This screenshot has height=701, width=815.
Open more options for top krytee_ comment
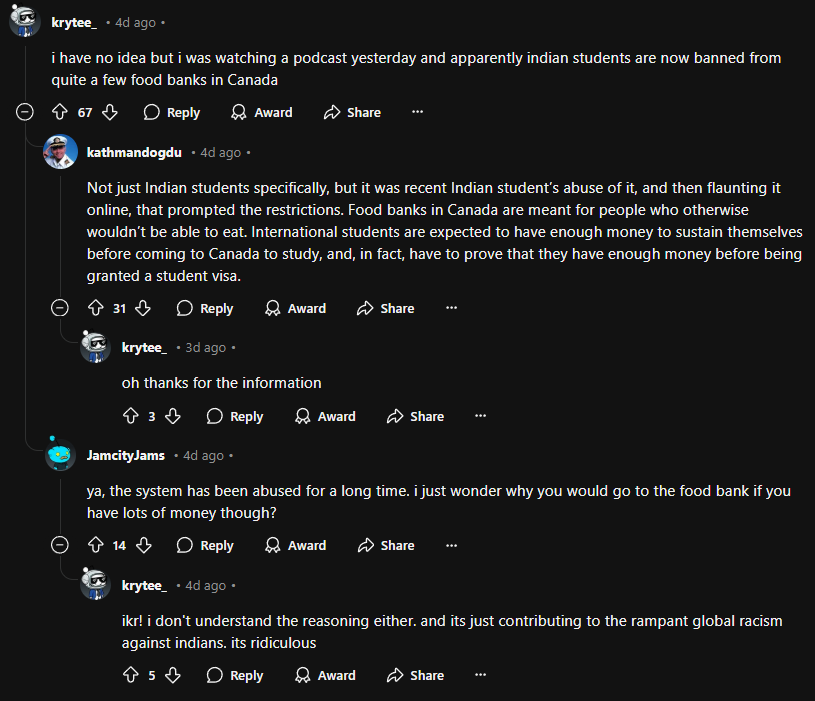417,112
